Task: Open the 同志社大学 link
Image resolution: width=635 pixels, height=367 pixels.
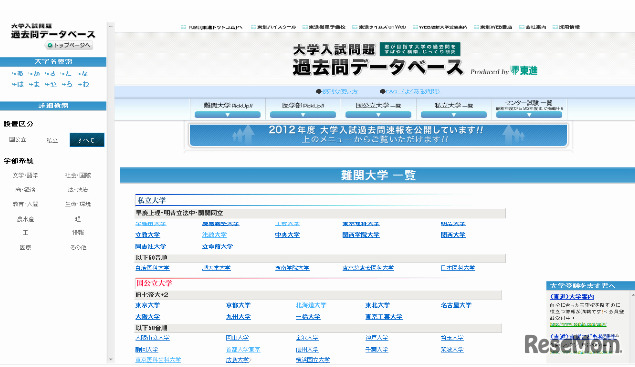Action: (x=151, y=246)
